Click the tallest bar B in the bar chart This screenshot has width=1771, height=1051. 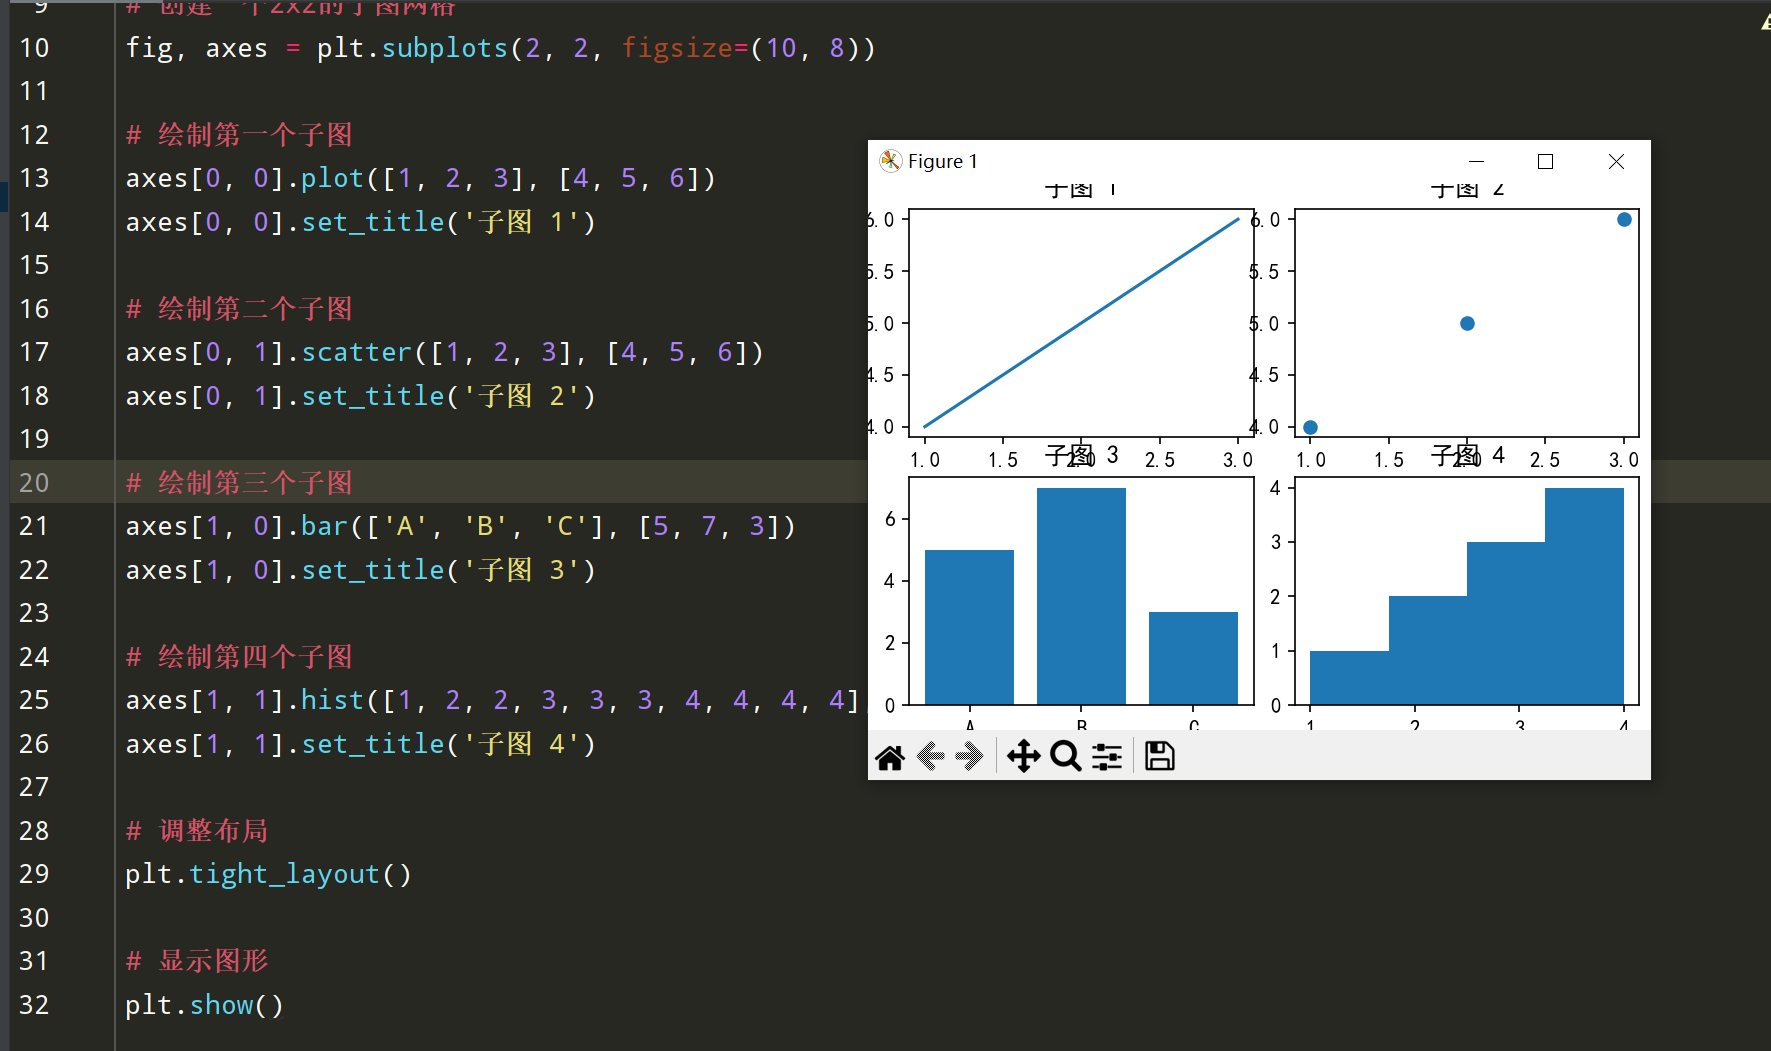1081,596
